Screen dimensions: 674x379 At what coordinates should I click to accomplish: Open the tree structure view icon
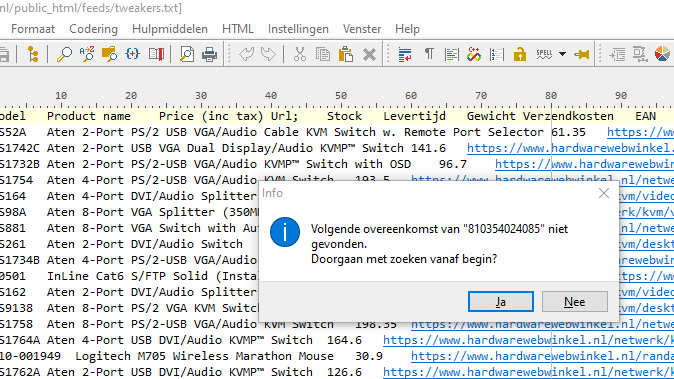tap(33, 55)
